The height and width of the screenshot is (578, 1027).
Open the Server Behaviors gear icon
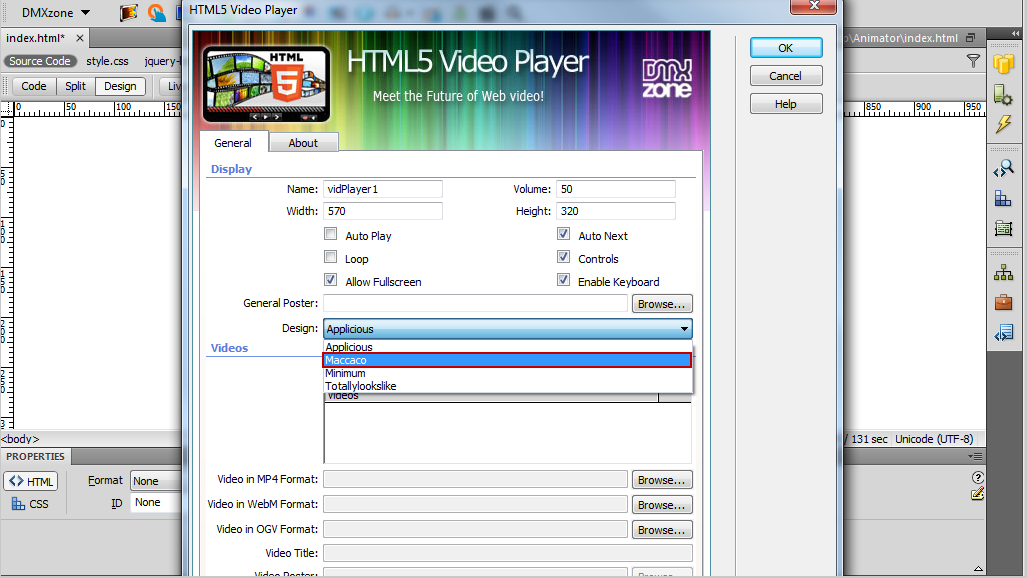(x=1003, y=94)
